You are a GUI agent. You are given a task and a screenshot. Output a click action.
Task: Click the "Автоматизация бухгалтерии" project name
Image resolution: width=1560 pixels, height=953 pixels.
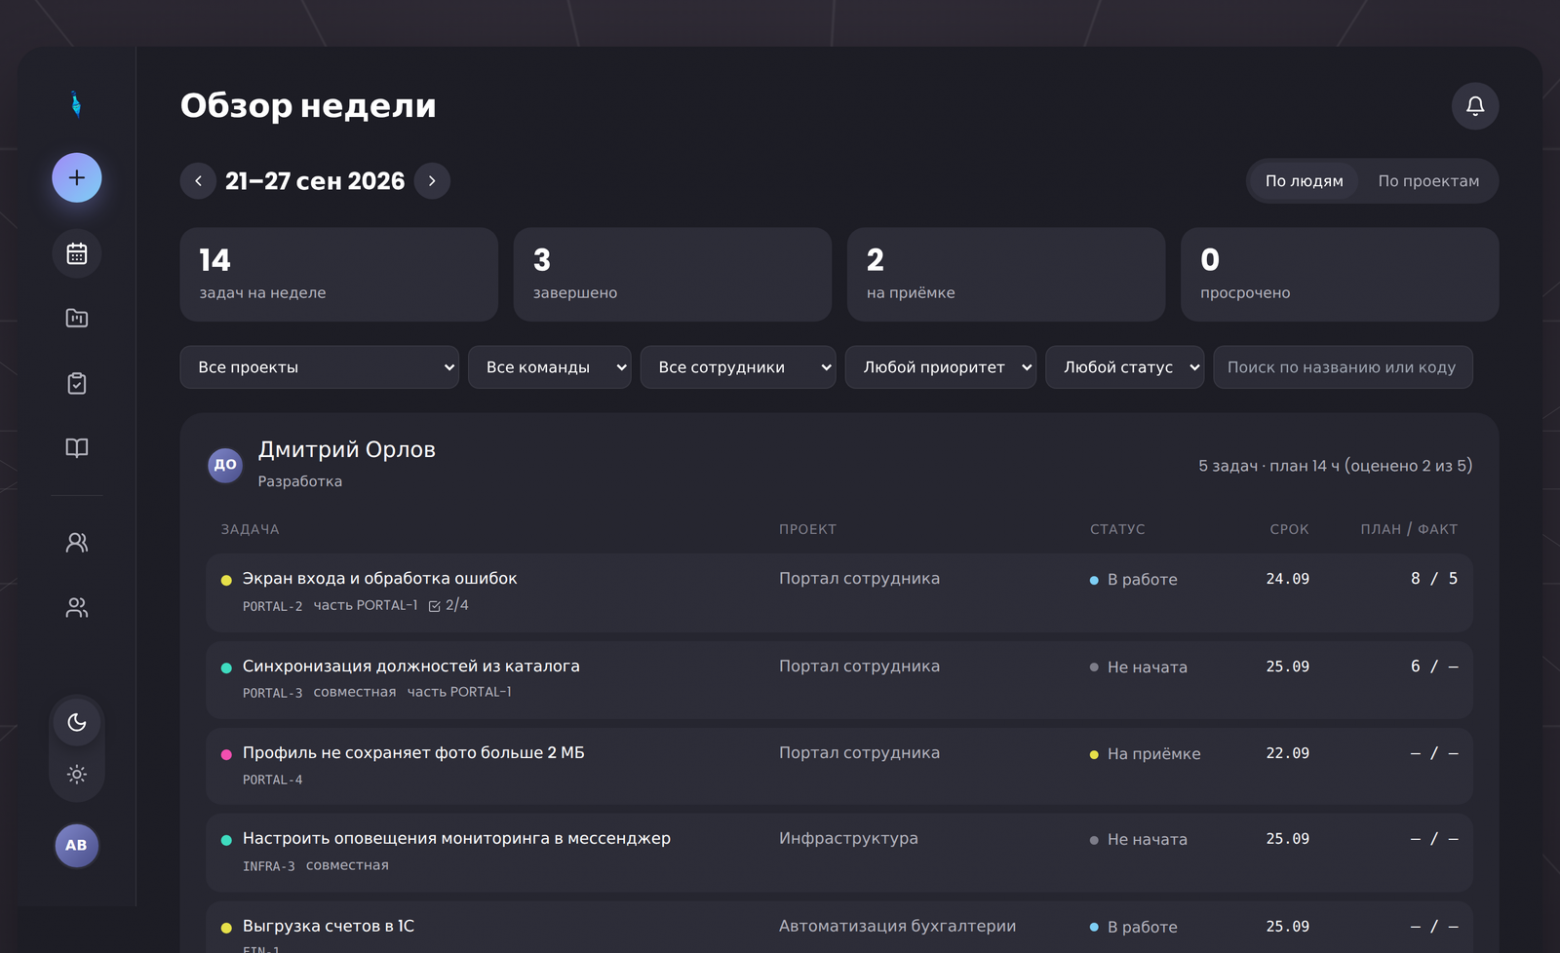pyautogui.click(x=897, y=926)
